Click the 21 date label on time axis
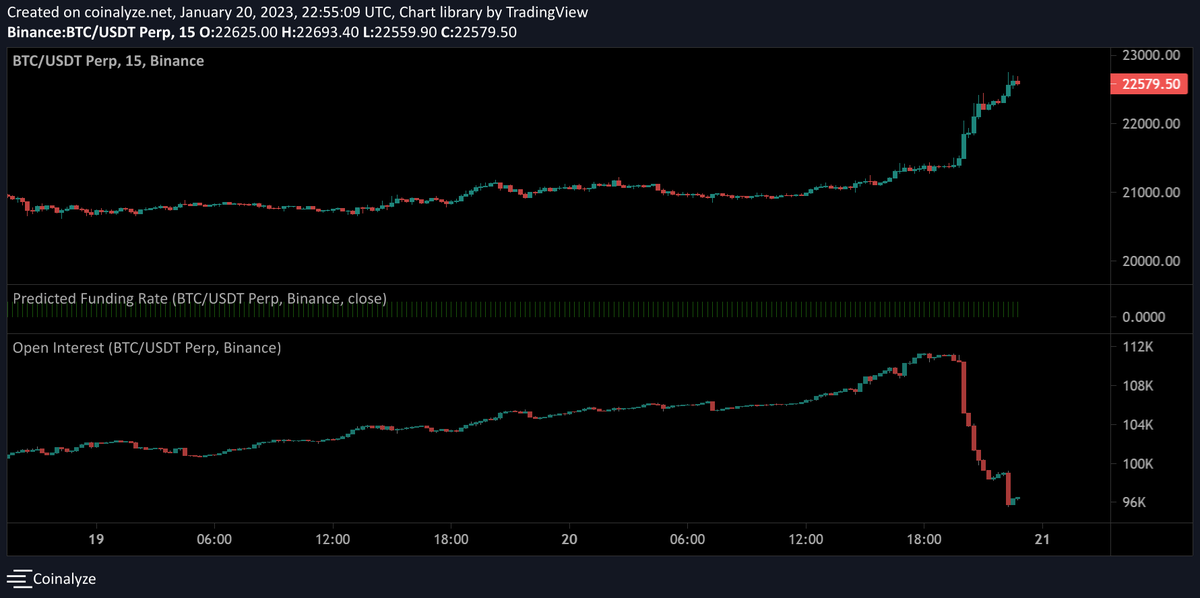 click(x=1041, y=538)
